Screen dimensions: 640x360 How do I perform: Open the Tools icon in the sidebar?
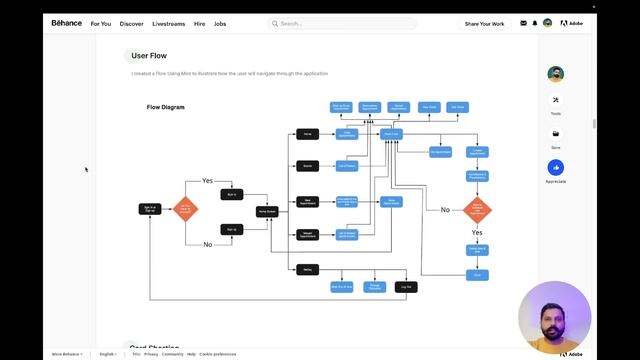556,100
